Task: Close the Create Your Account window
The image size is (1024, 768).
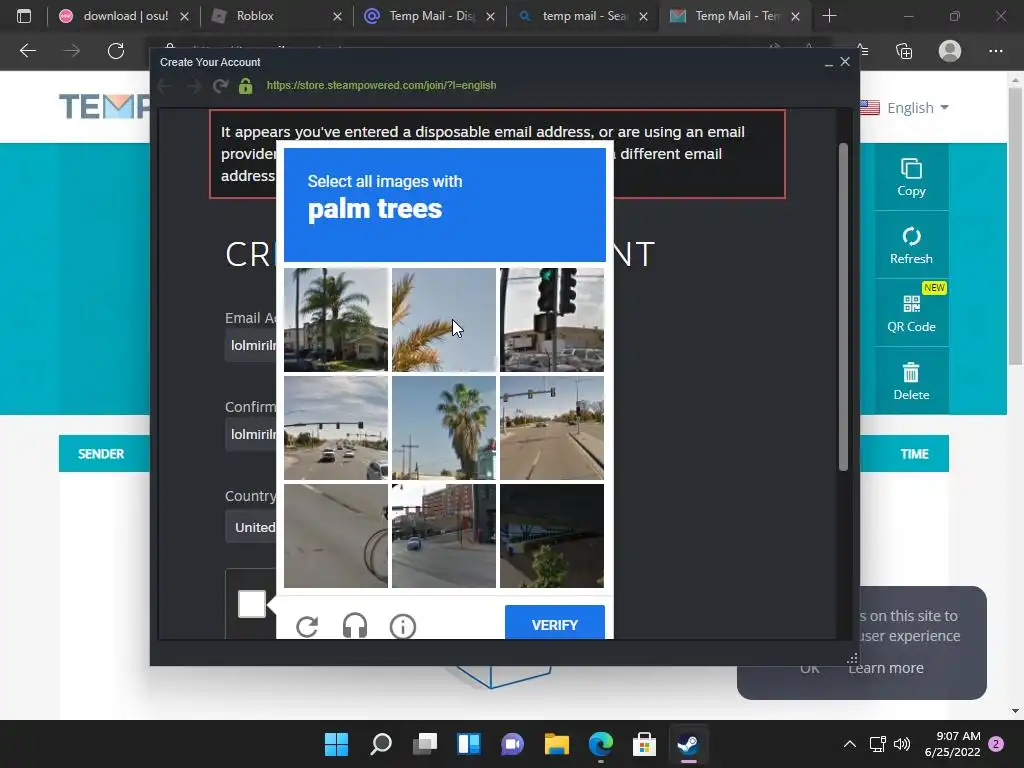Action: click(x=845, y=61)
